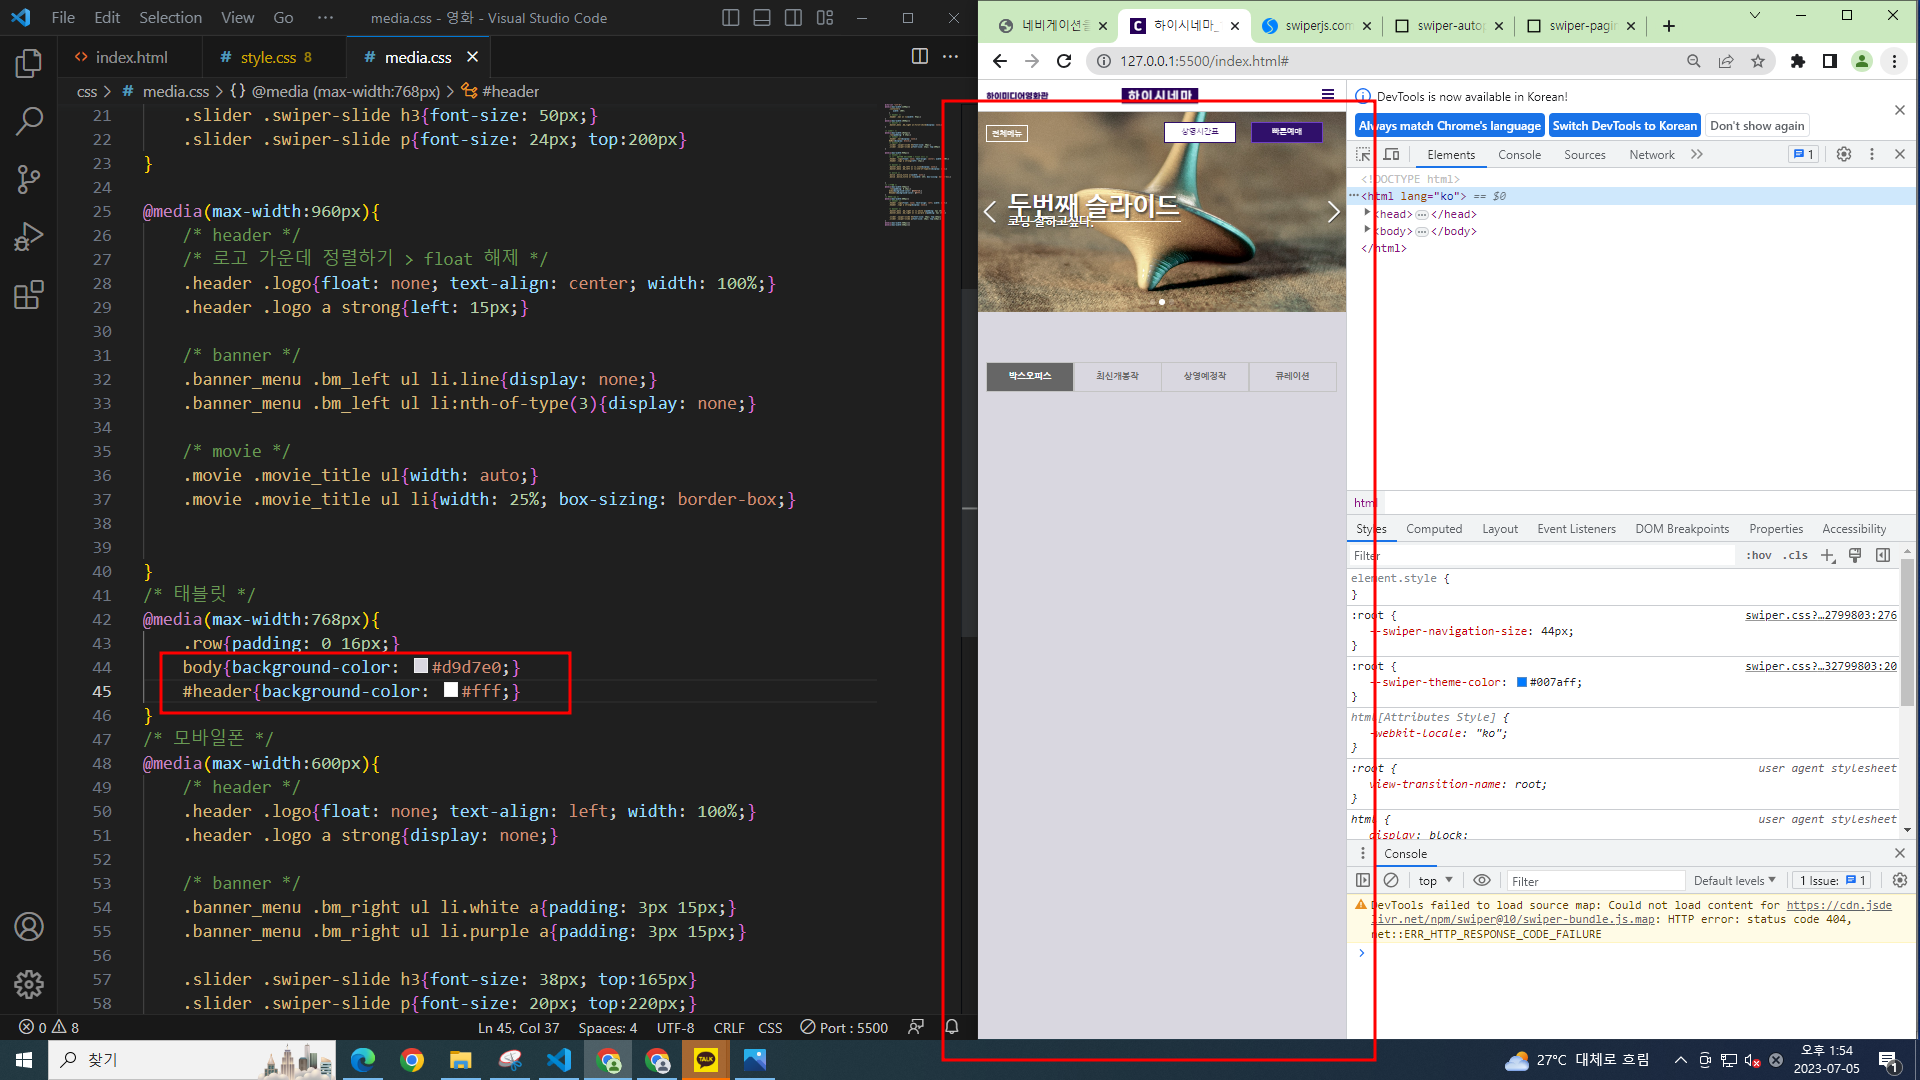Toggle the .cls class editor
1920x1080 pixels.
(1797, 556)
